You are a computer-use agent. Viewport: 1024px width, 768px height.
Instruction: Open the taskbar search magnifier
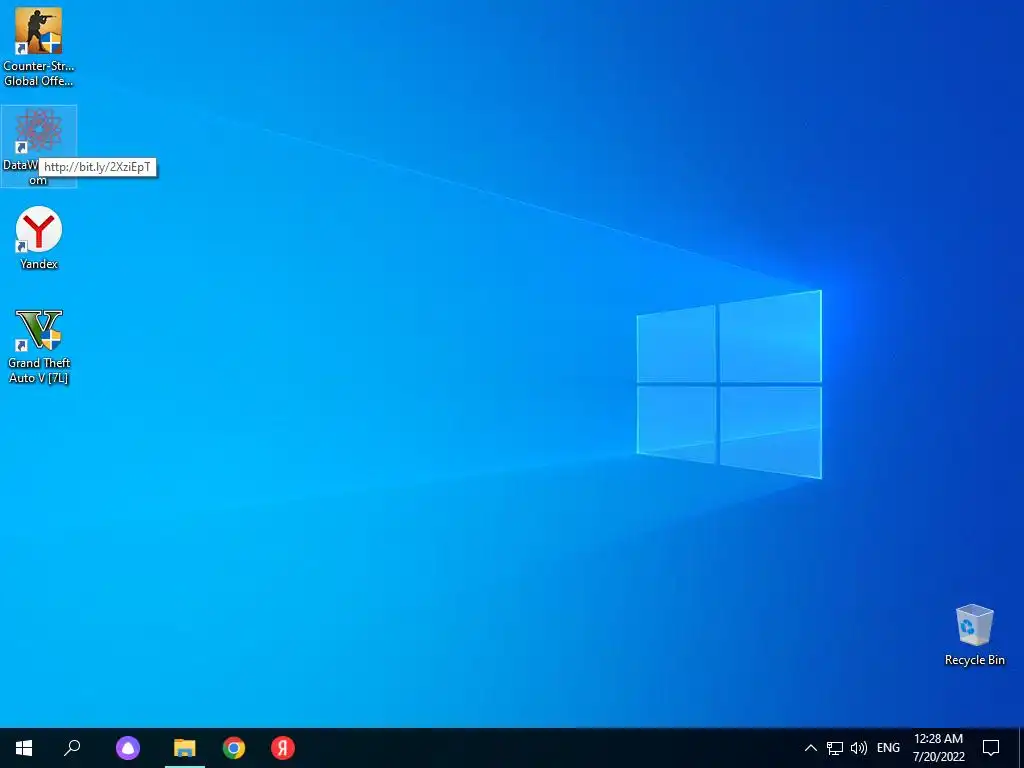(72, 748)
